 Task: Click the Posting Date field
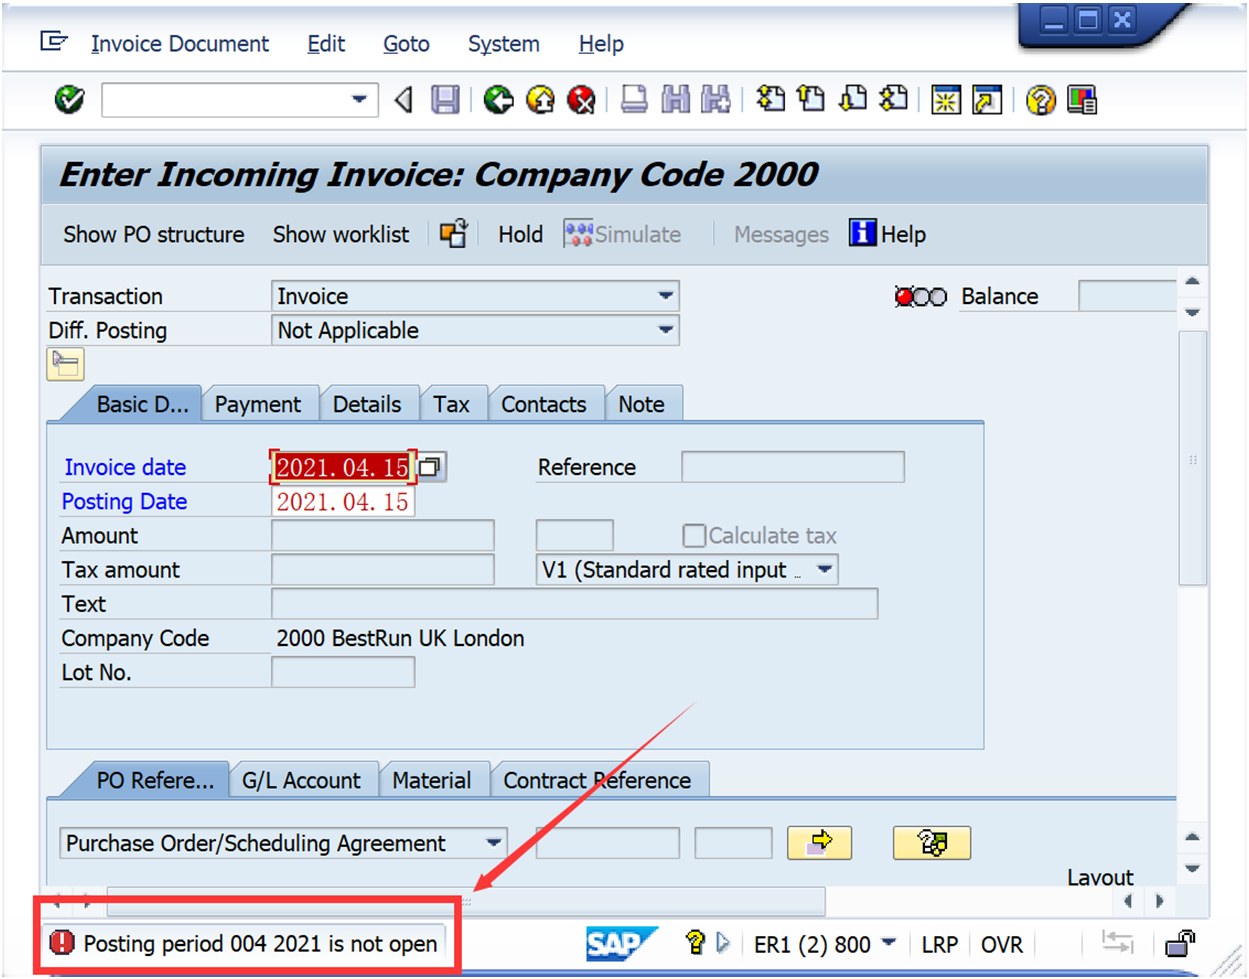(x=343, y=501)
